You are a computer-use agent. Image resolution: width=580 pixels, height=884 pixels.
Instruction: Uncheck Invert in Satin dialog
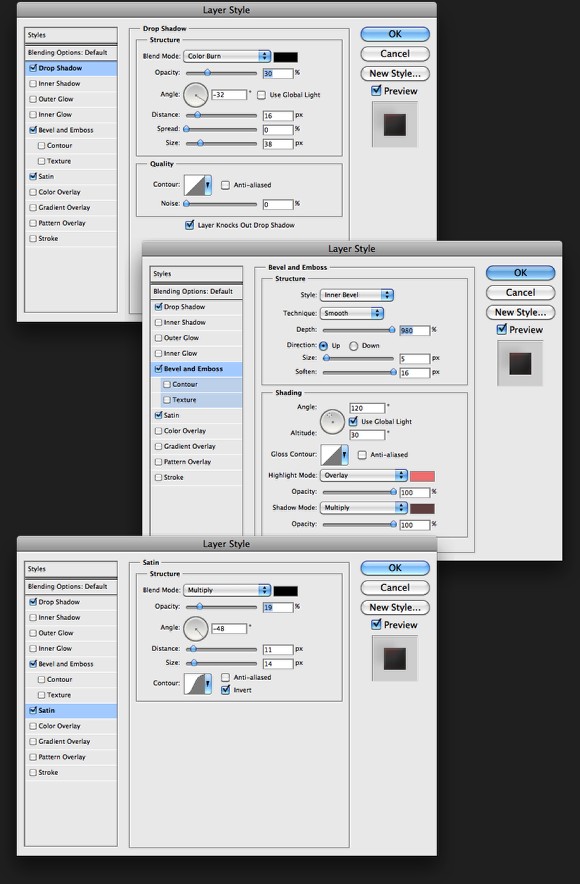point(225,690)
